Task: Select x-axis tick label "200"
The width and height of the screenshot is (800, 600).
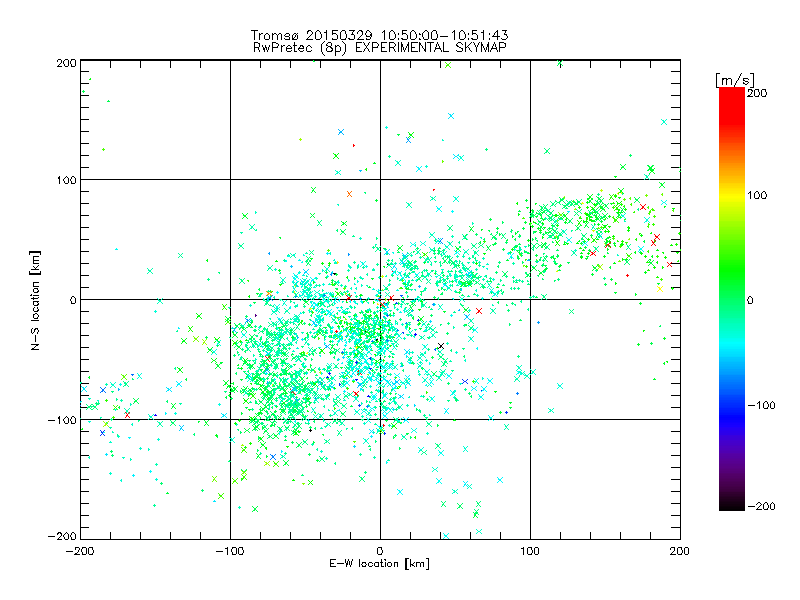Action: tap(680, 551)
